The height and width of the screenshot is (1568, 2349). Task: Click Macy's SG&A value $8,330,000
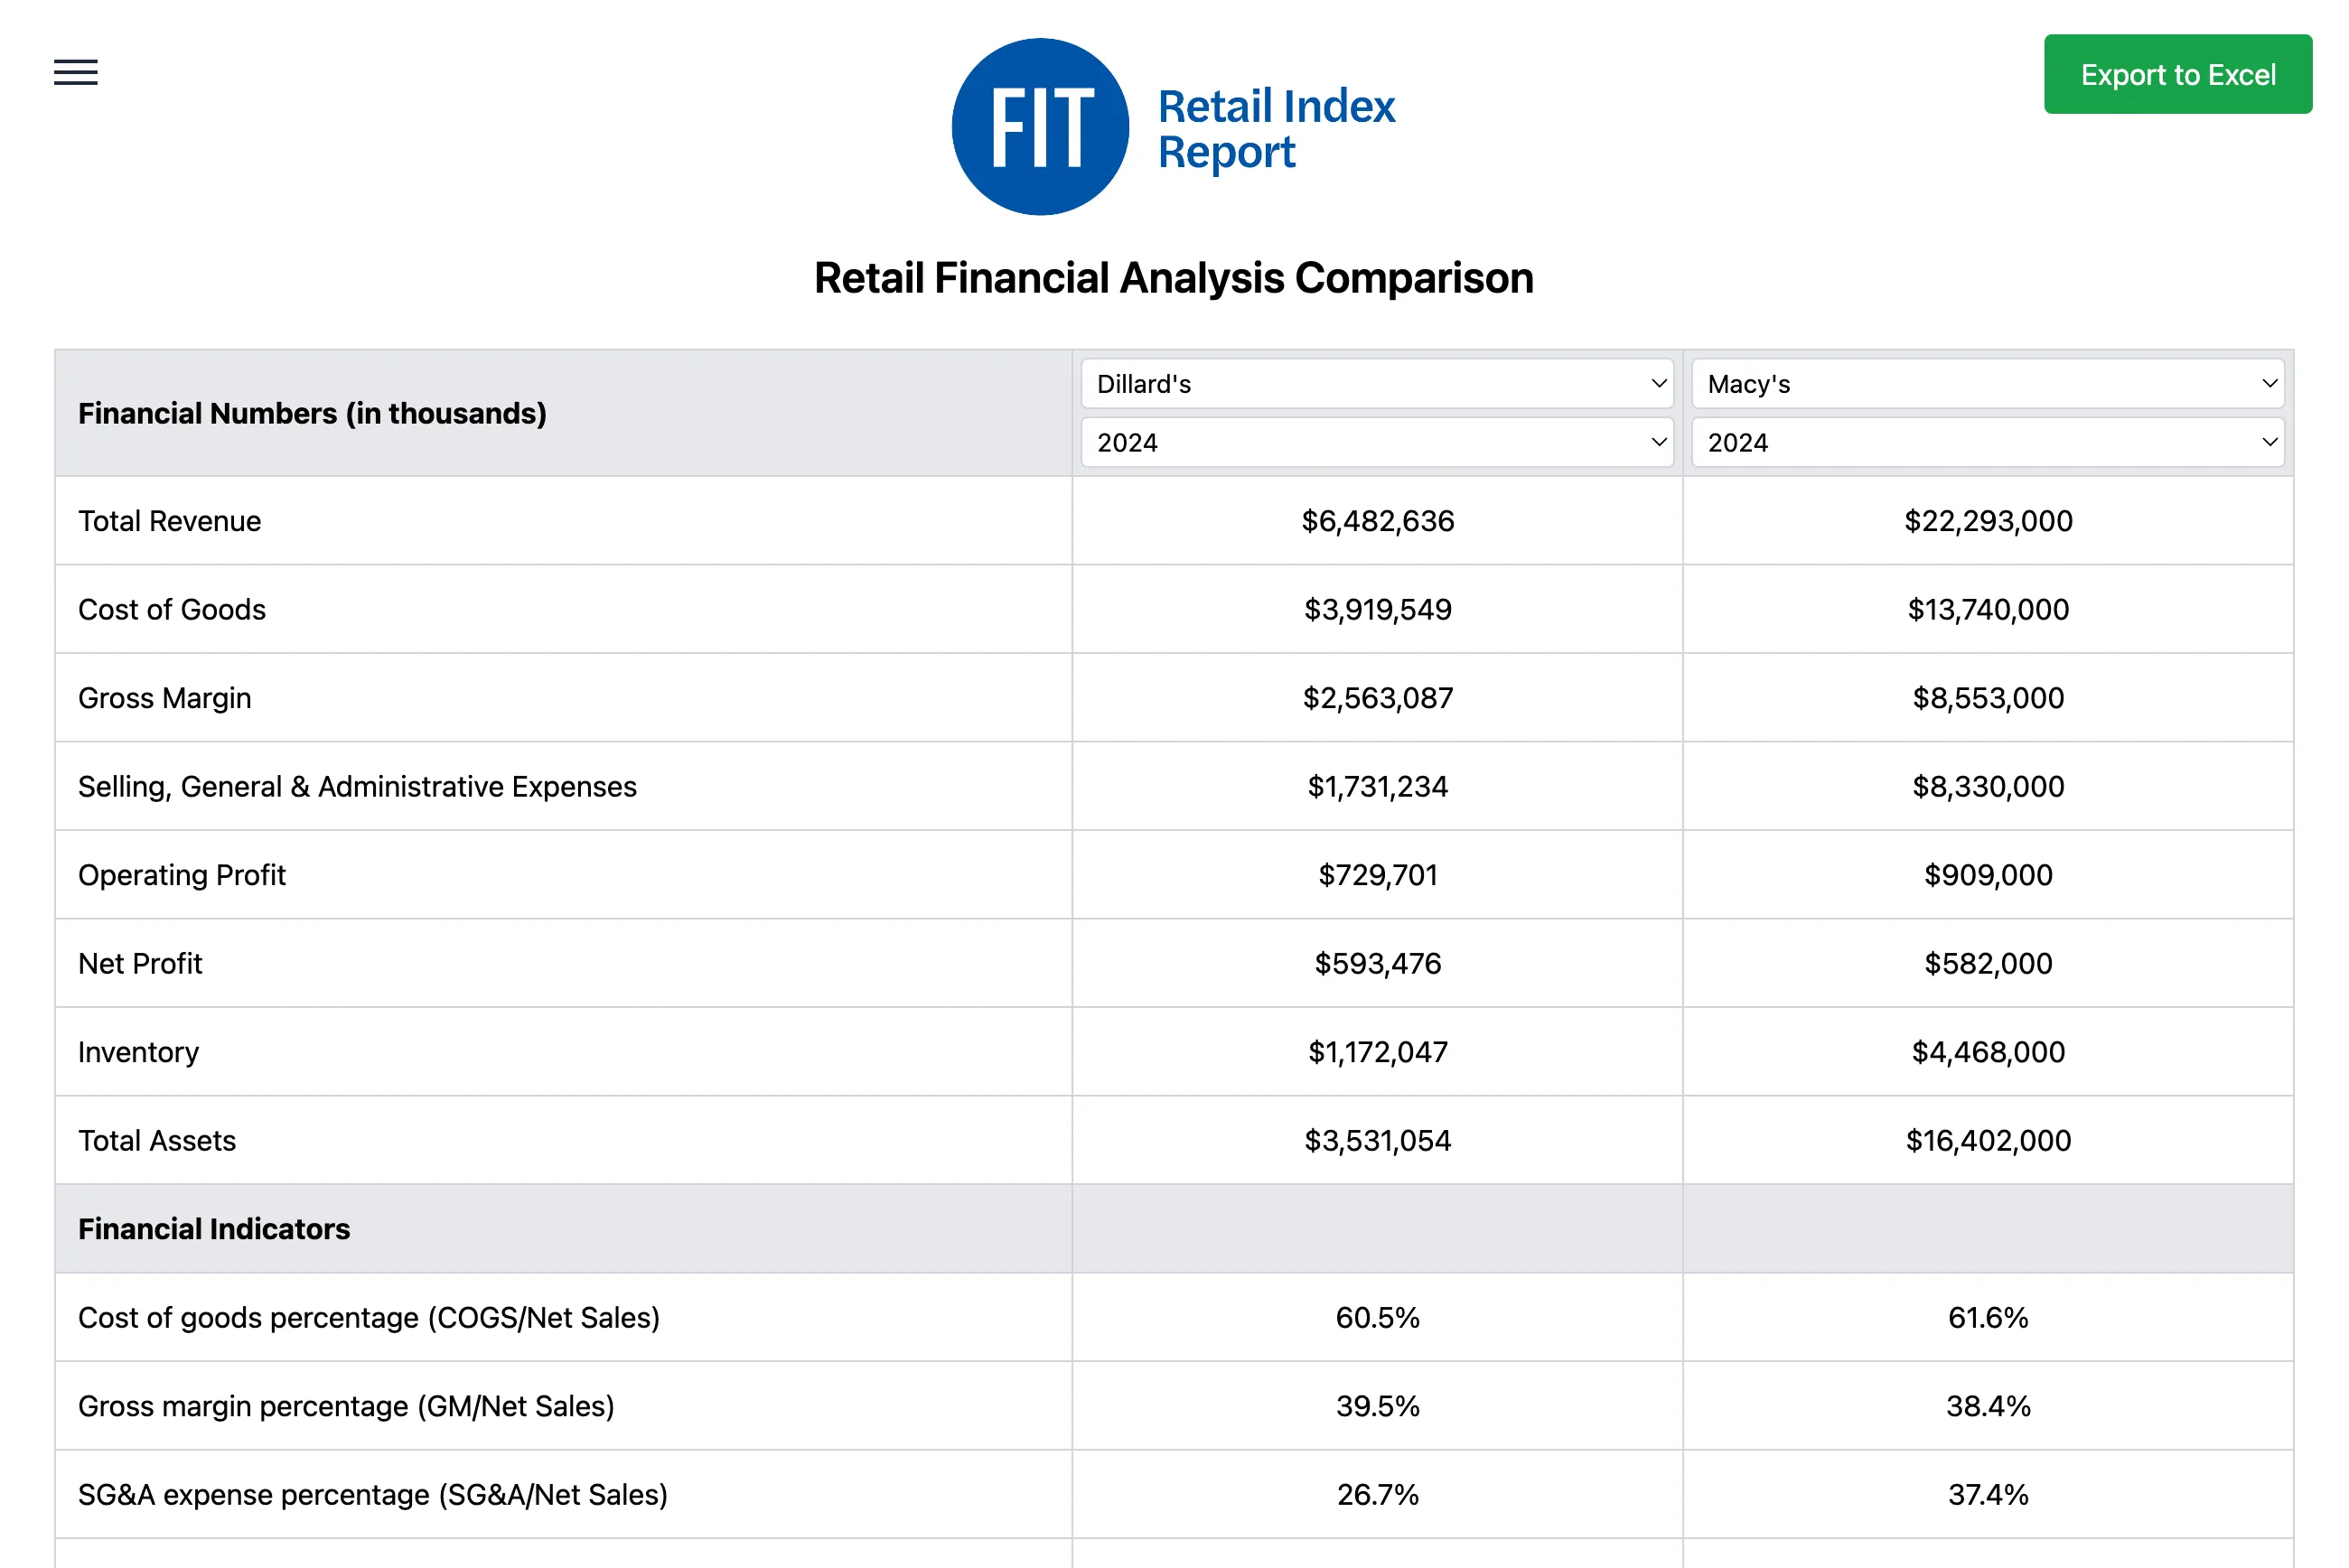click(x=1987, y=787)
